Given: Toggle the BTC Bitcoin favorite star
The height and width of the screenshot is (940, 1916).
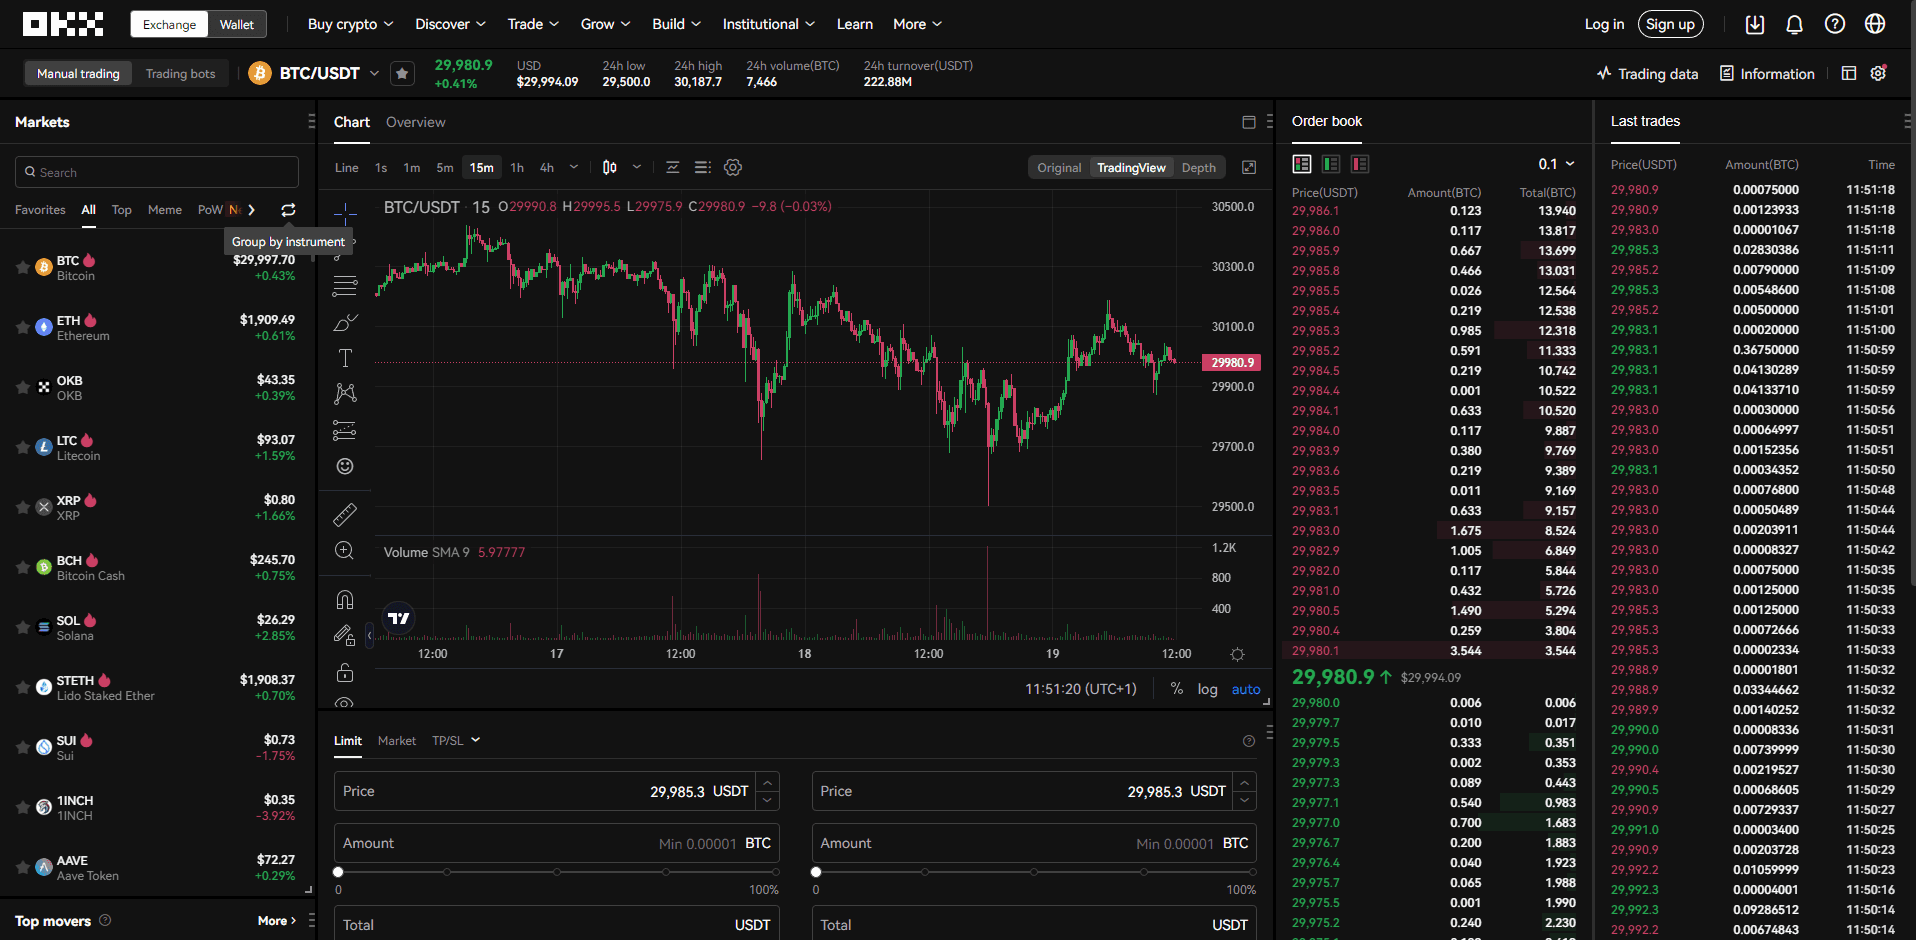Looking at the screenshot, I should [22, 267].
